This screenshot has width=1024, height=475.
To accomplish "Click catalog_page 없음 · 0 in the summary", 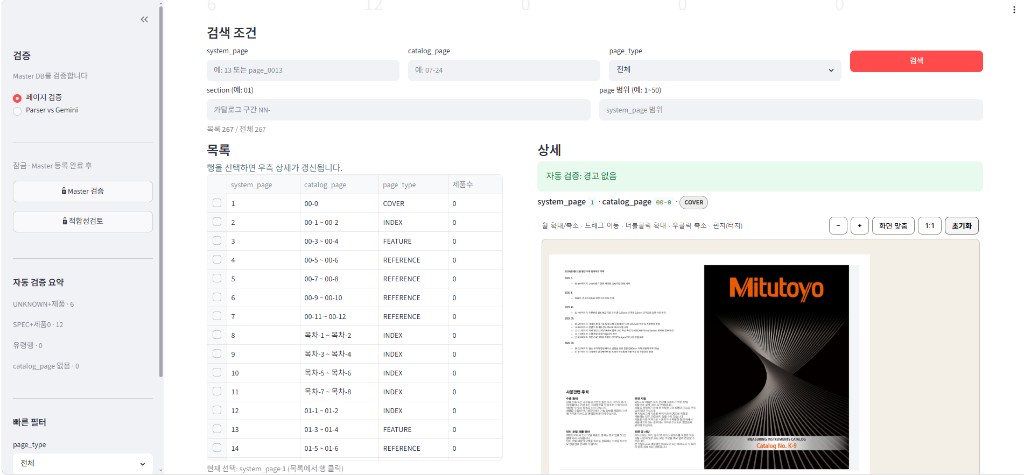I will 46,366.
